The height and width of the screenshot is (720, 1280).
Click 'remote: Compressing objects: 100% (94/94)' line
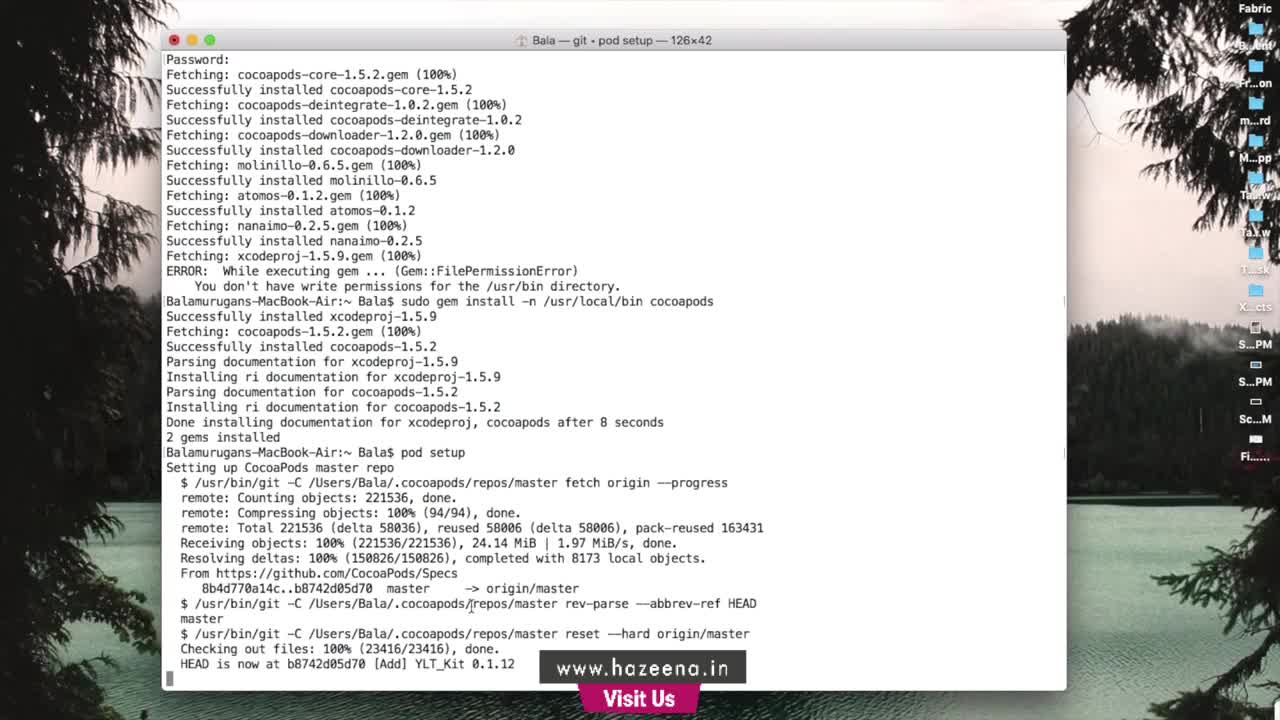(350, 513)
